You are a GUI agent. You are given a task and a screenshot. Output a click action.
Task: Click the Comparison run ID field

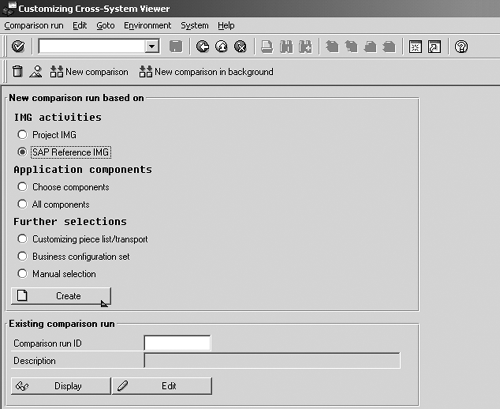click(177, 343)
